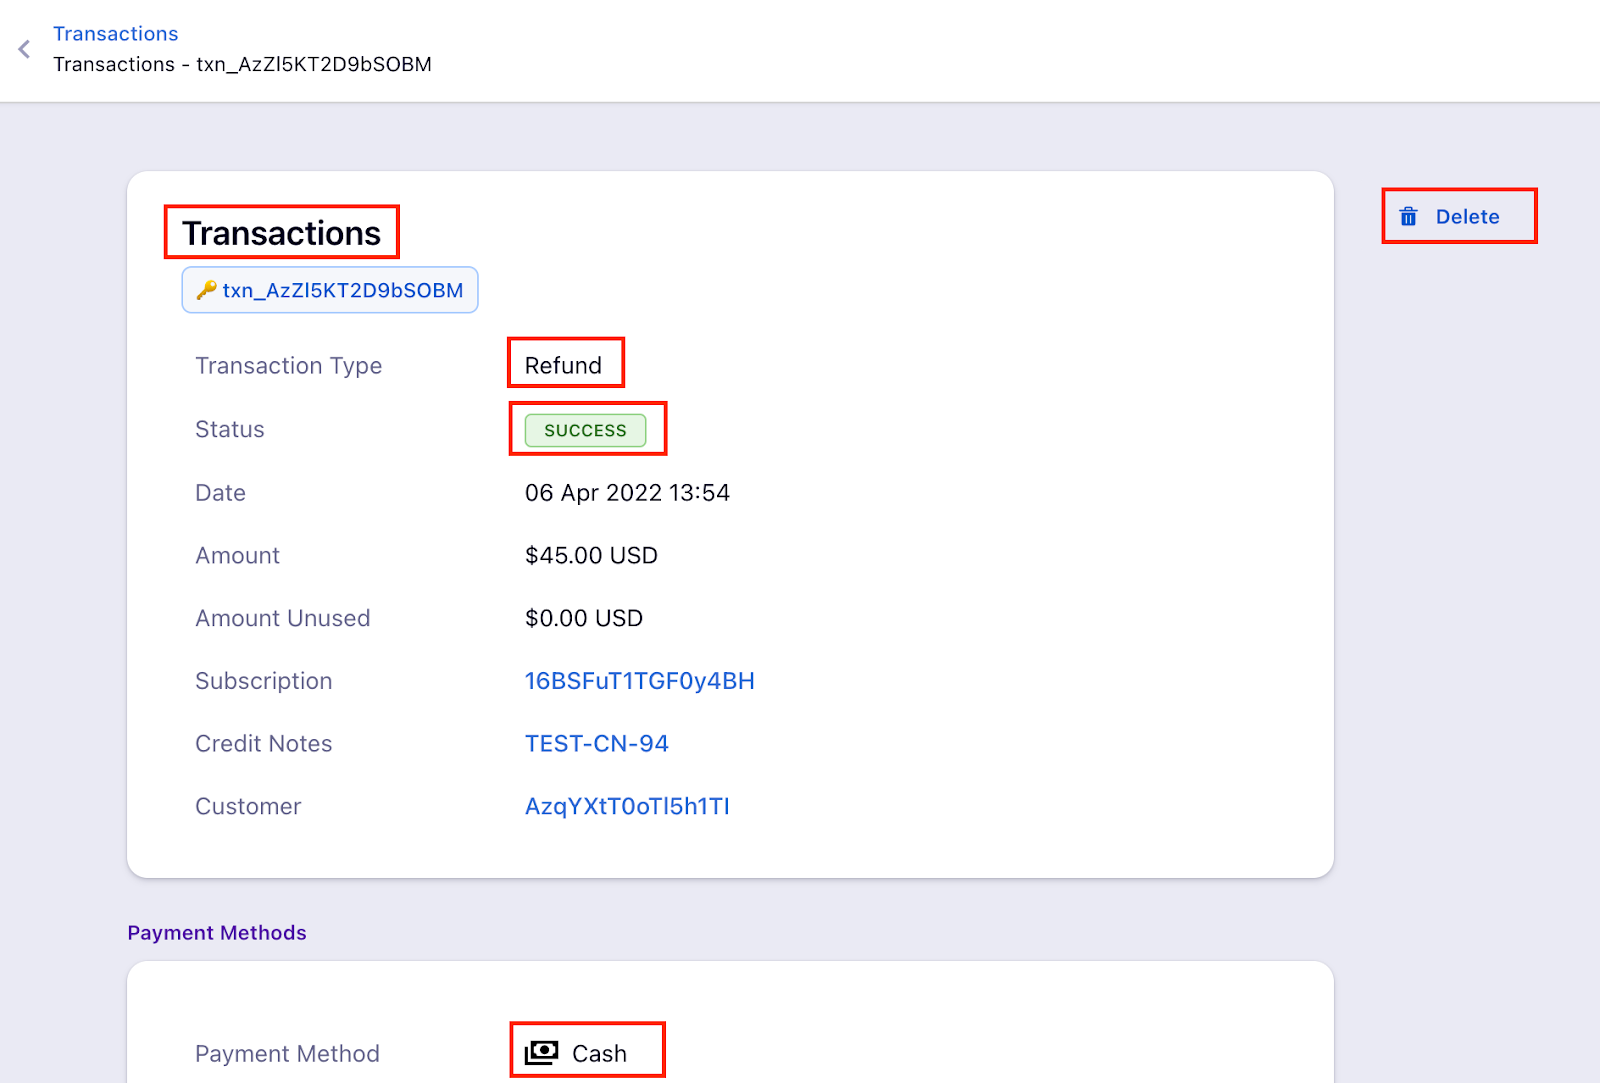The width and height of the screenshot is (1600, 1083).
Task: Click the Refund transaction type value
Action: [563, 366]
